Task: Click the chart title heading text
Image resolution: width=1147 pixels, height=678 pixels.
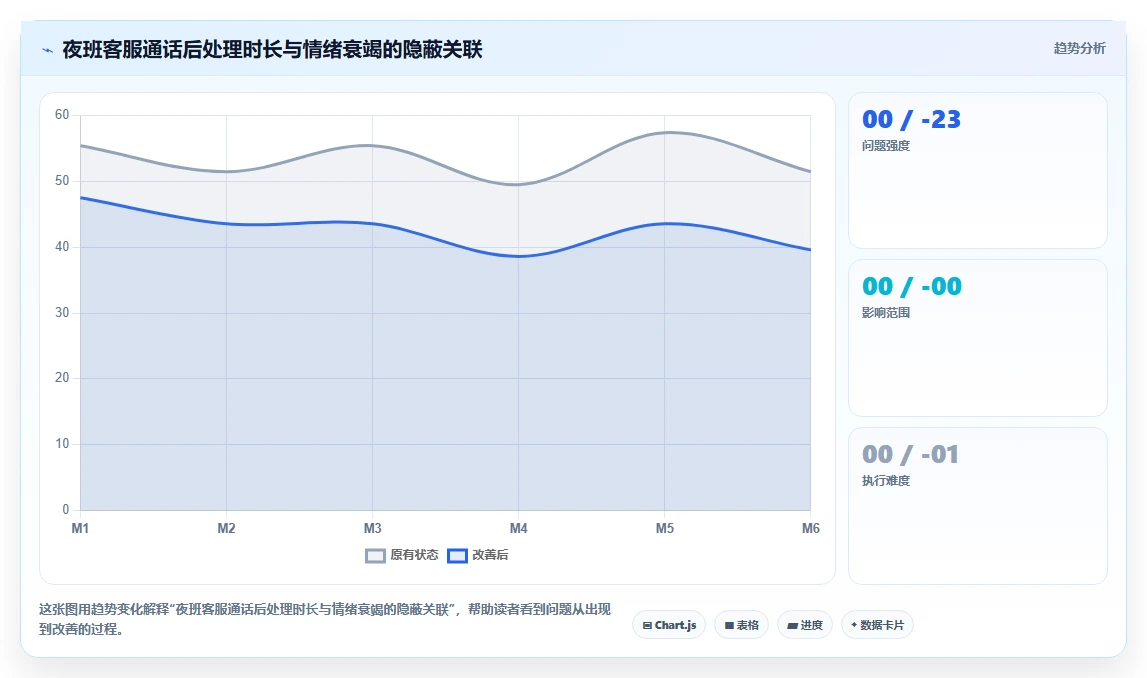Action: click(x=272, y=50)
